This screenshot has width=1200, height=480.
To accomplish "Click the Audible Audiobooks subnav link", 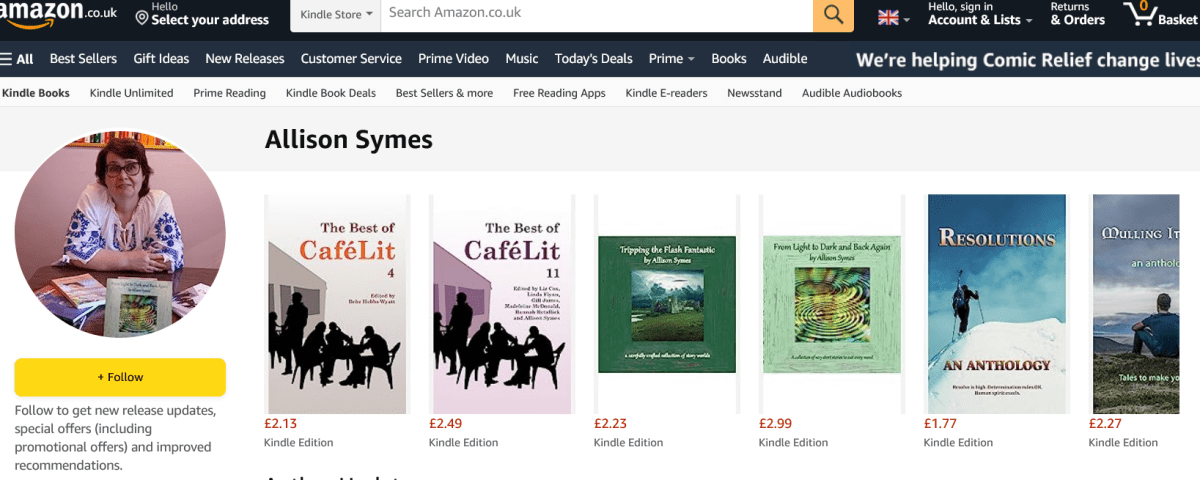I will click(851, 93).
